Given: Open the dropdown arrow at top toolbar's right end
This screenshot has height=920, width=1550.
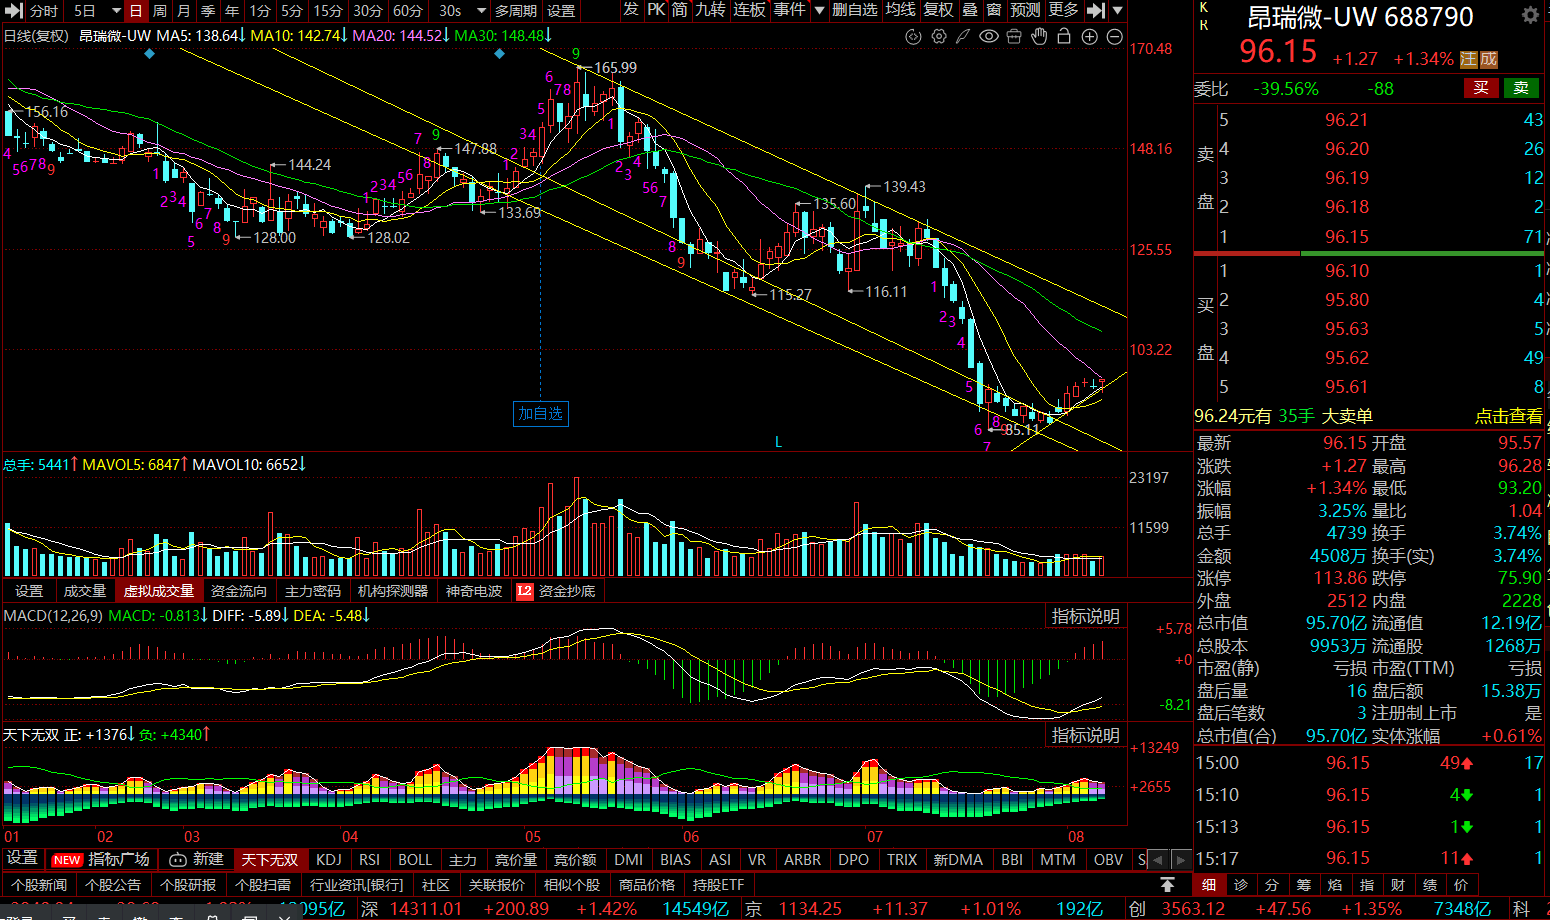Looking at the screenshot, I should tap(1118, 10).
